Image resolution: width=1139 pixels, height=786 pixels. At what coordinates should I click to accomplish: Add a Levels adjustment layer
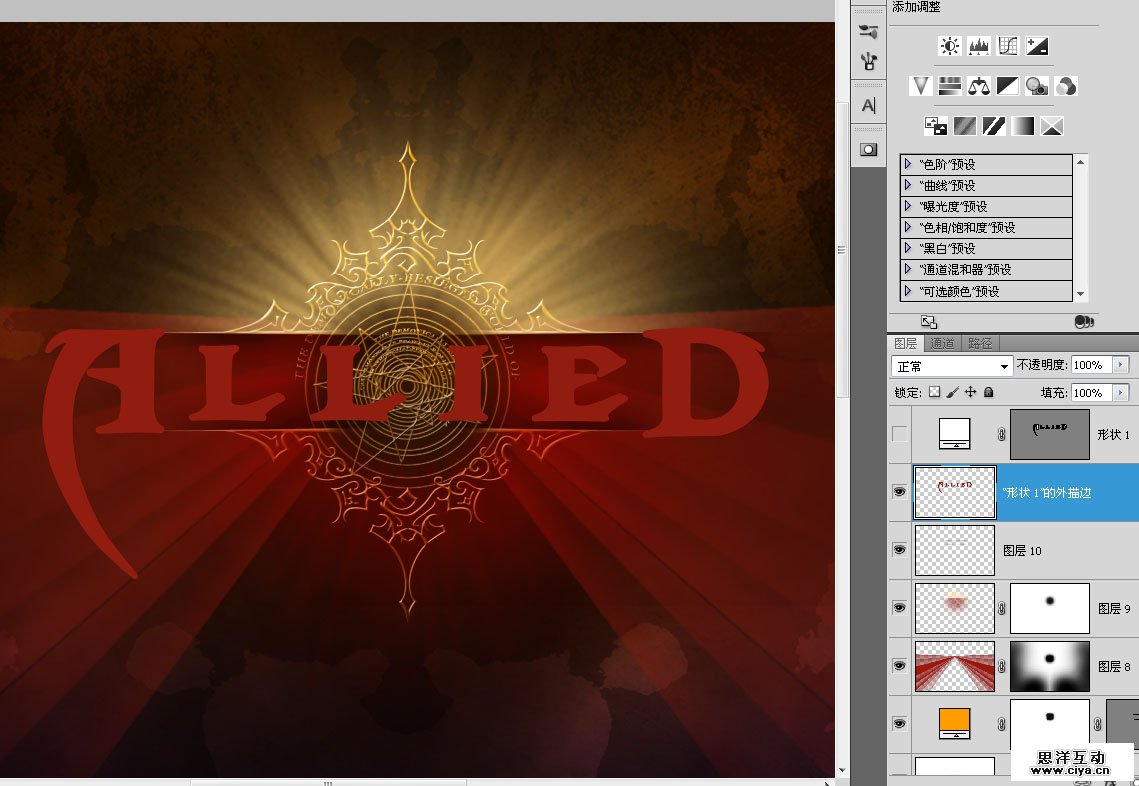pyautogui.click(x=978, y=46)
